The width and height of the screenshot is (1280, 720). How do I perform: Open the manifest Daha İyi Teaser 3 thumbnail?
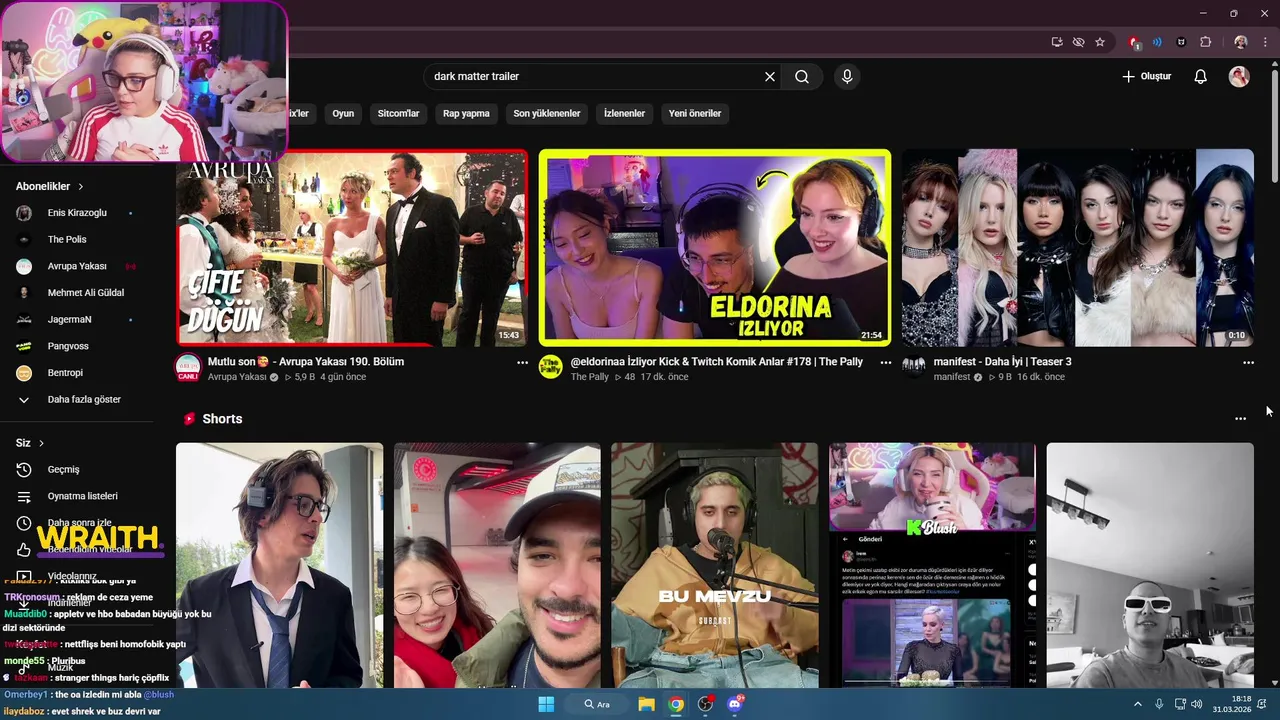click(1078, 247)
